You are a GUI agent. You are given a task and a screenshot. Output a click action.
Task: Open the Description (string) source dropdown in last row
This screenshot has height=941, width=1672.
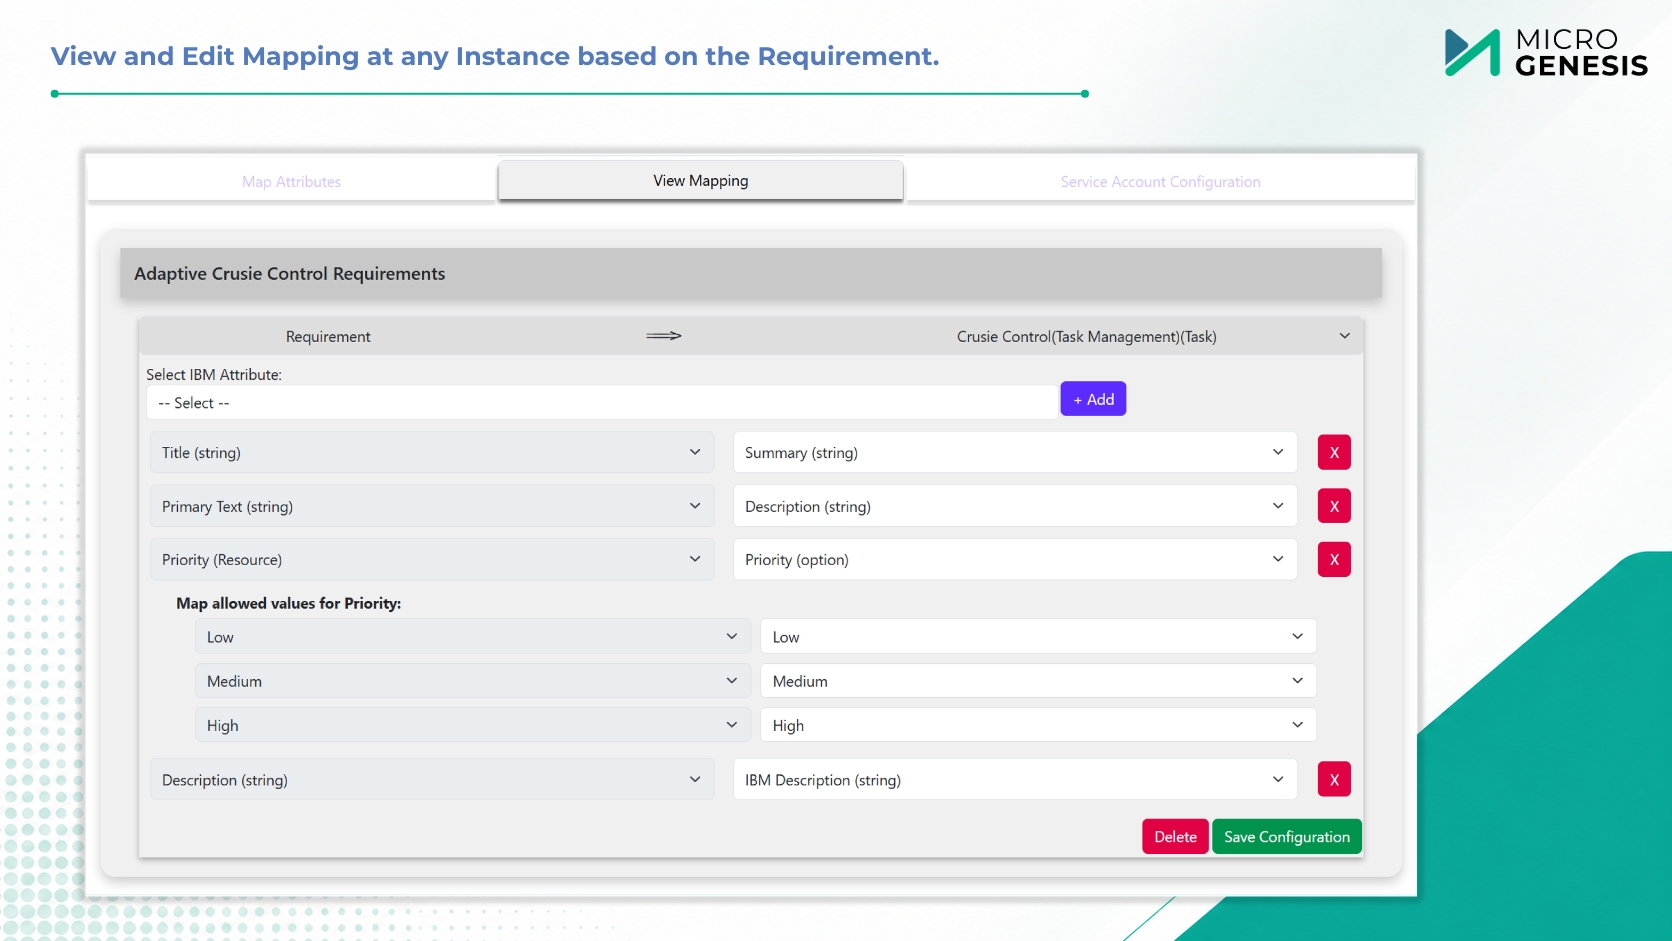pyautogui.click(x=432, y=779)
